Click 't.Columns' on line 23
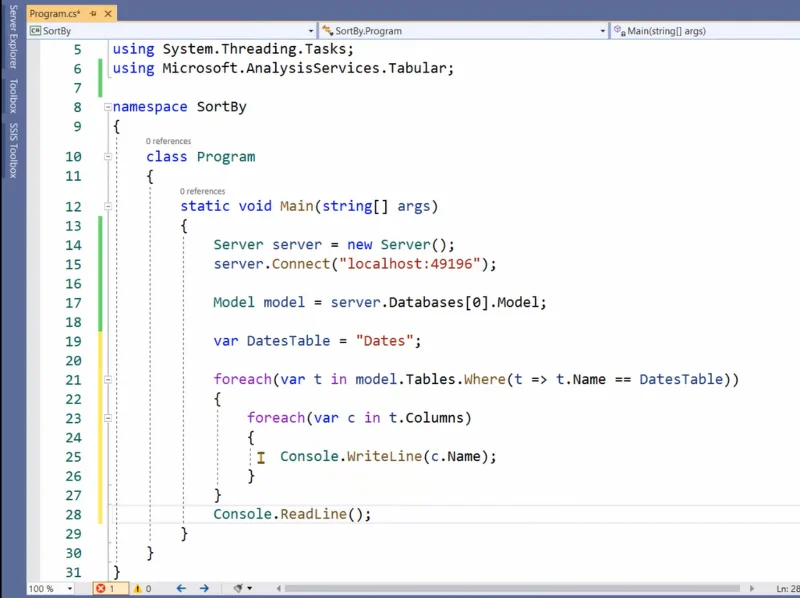This screenshot has width=800, height=598. pyautogui.click(x=426, y=418)
